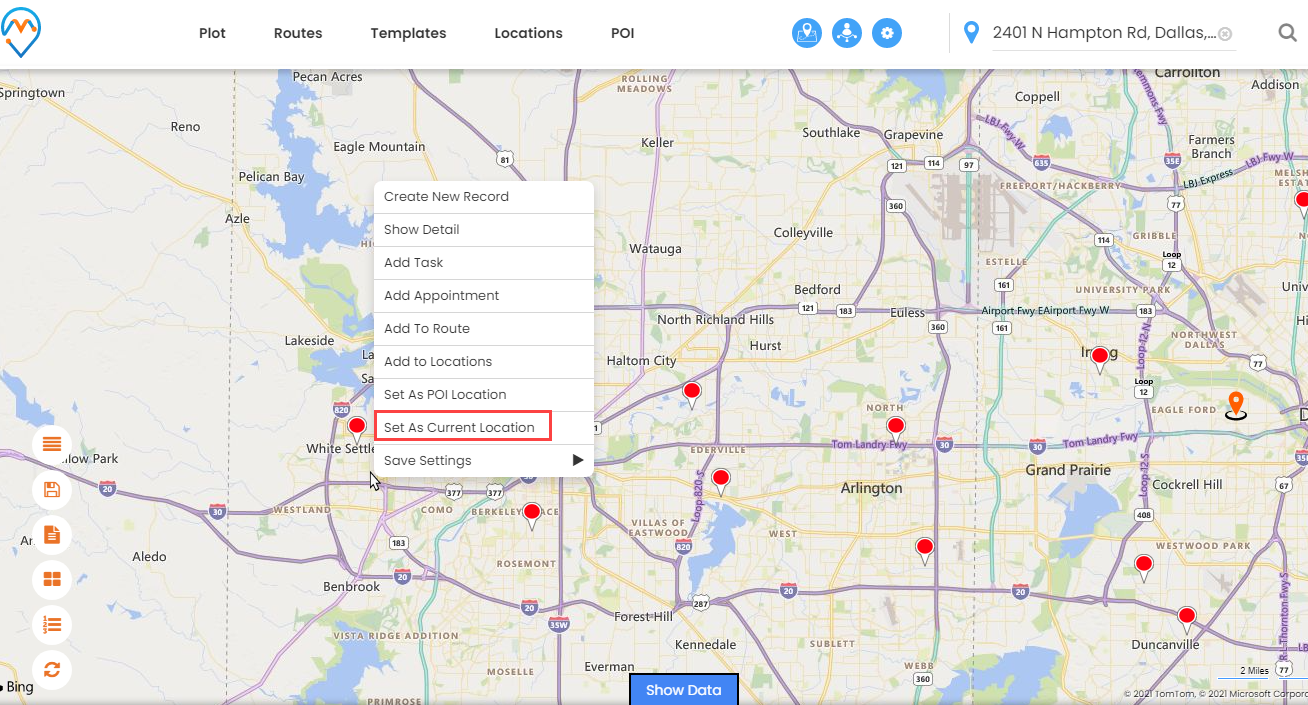The image size is (1308, 705).
Task: Open the Templates menu
Action: (408, 33)
